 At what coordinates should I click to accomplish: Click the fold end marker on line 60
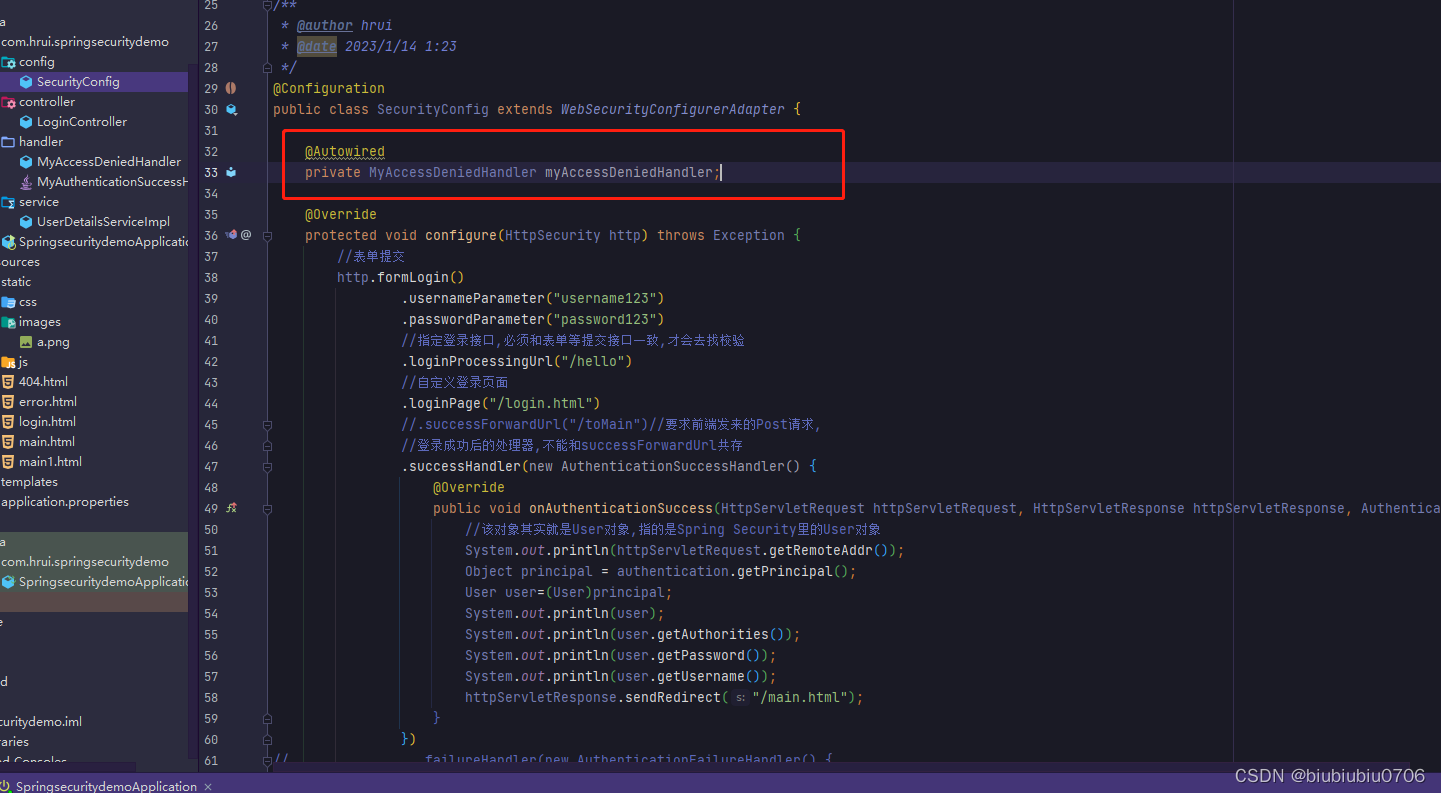(x=267, y=739)
